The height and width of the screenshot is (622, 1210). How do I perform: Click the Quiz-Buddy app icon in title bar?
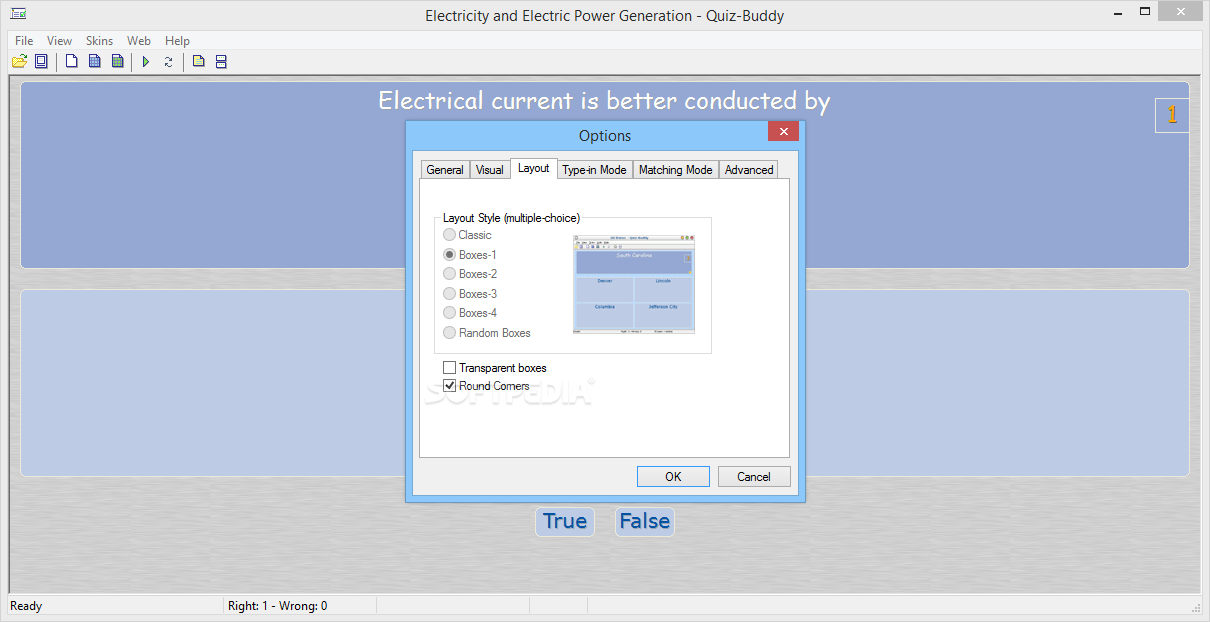click(x=18, y=15)
